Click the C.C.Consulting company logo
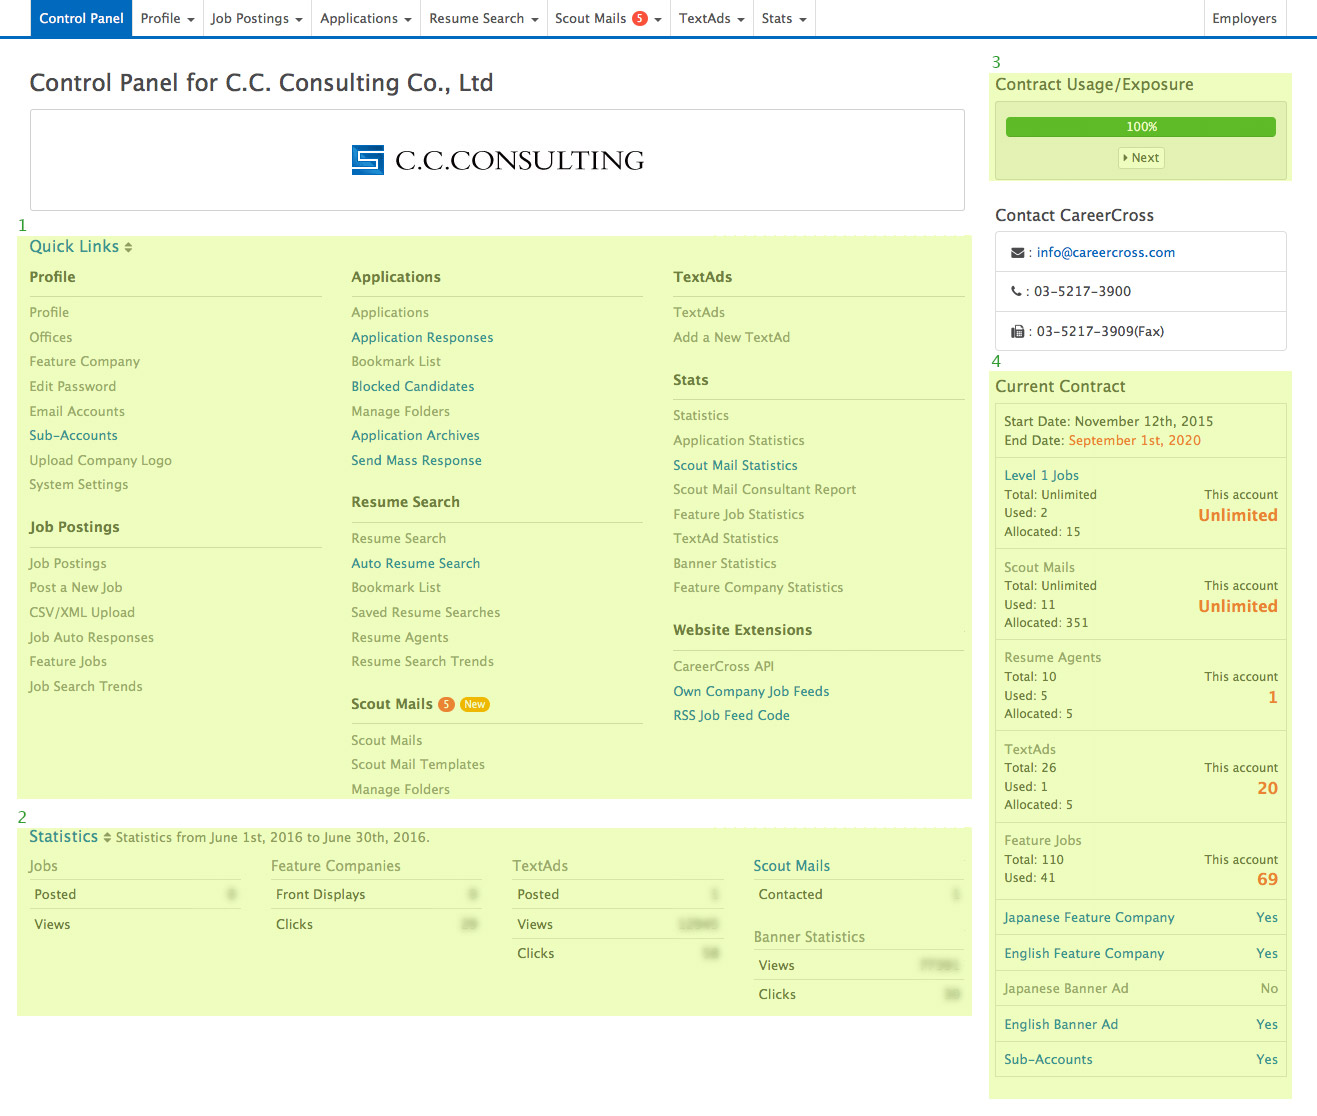The image size is (1317, 1116). (x=498, y=160)
